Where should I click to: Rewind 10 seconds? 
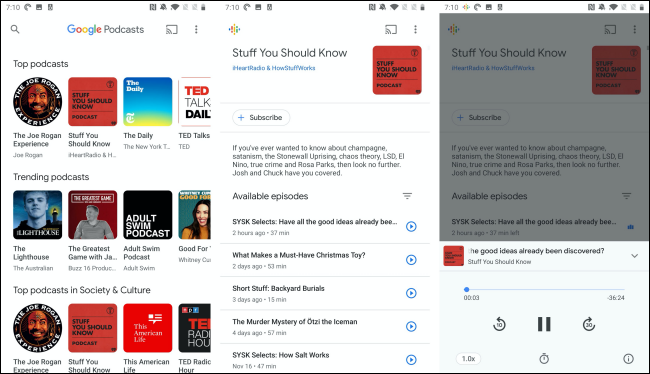pyautogui.click(x=500, y=324)
